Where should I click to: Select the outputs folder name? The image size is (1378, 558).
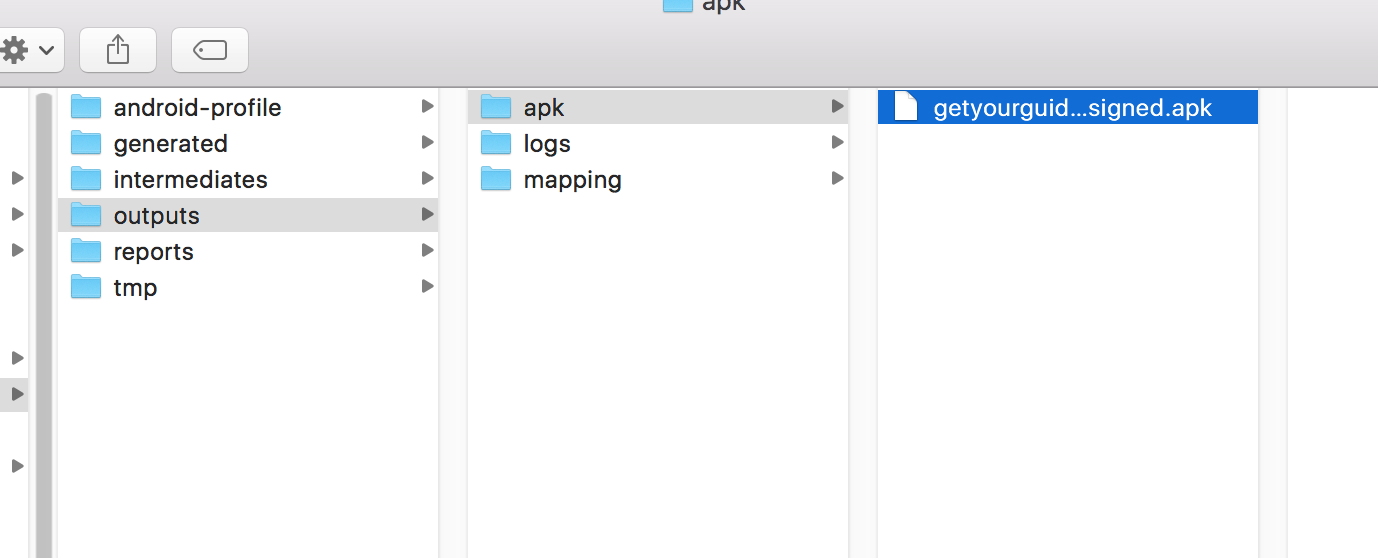pos(156,216)
